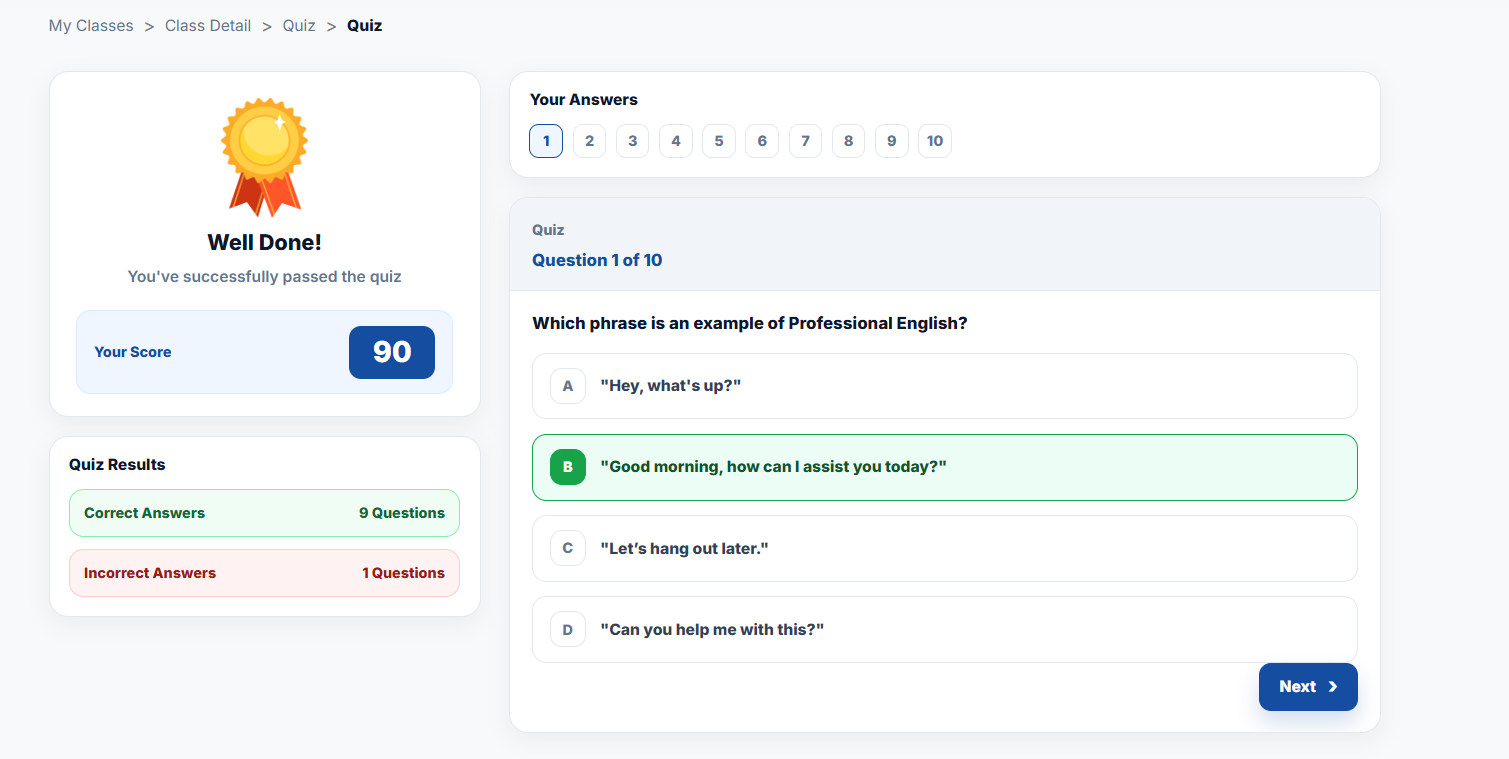The height and width of the screenshot is (759, 1509).
Task: Open Class Detail in the breadcrumb
Action: click(x=208, y=26)
